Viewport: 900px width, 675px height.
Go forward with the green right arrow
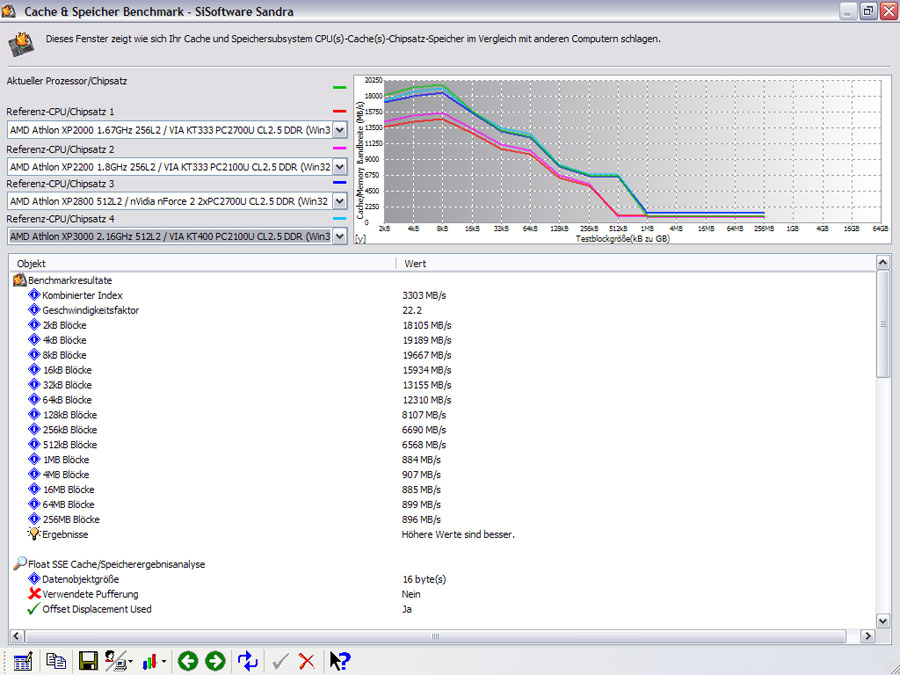point(215,661)
